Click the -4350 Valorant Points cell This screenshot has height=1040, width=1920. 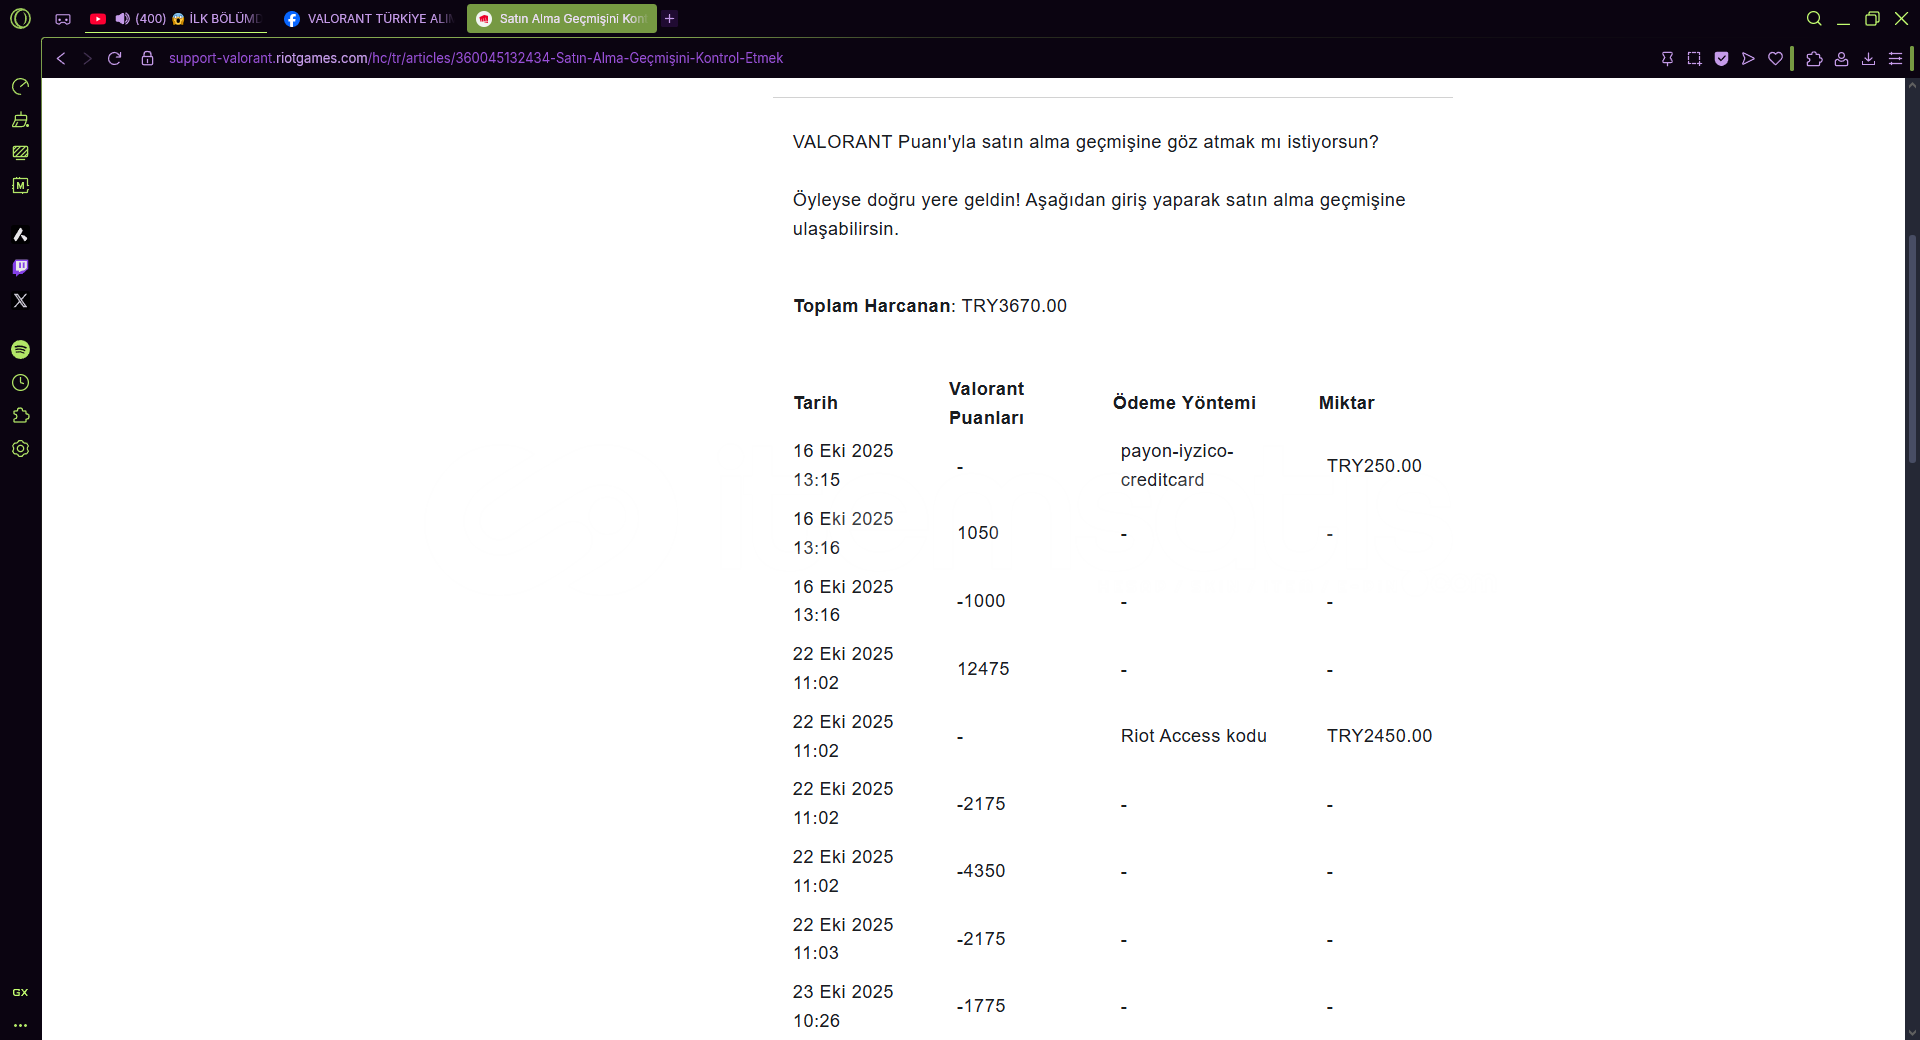[x=981, y=871]
